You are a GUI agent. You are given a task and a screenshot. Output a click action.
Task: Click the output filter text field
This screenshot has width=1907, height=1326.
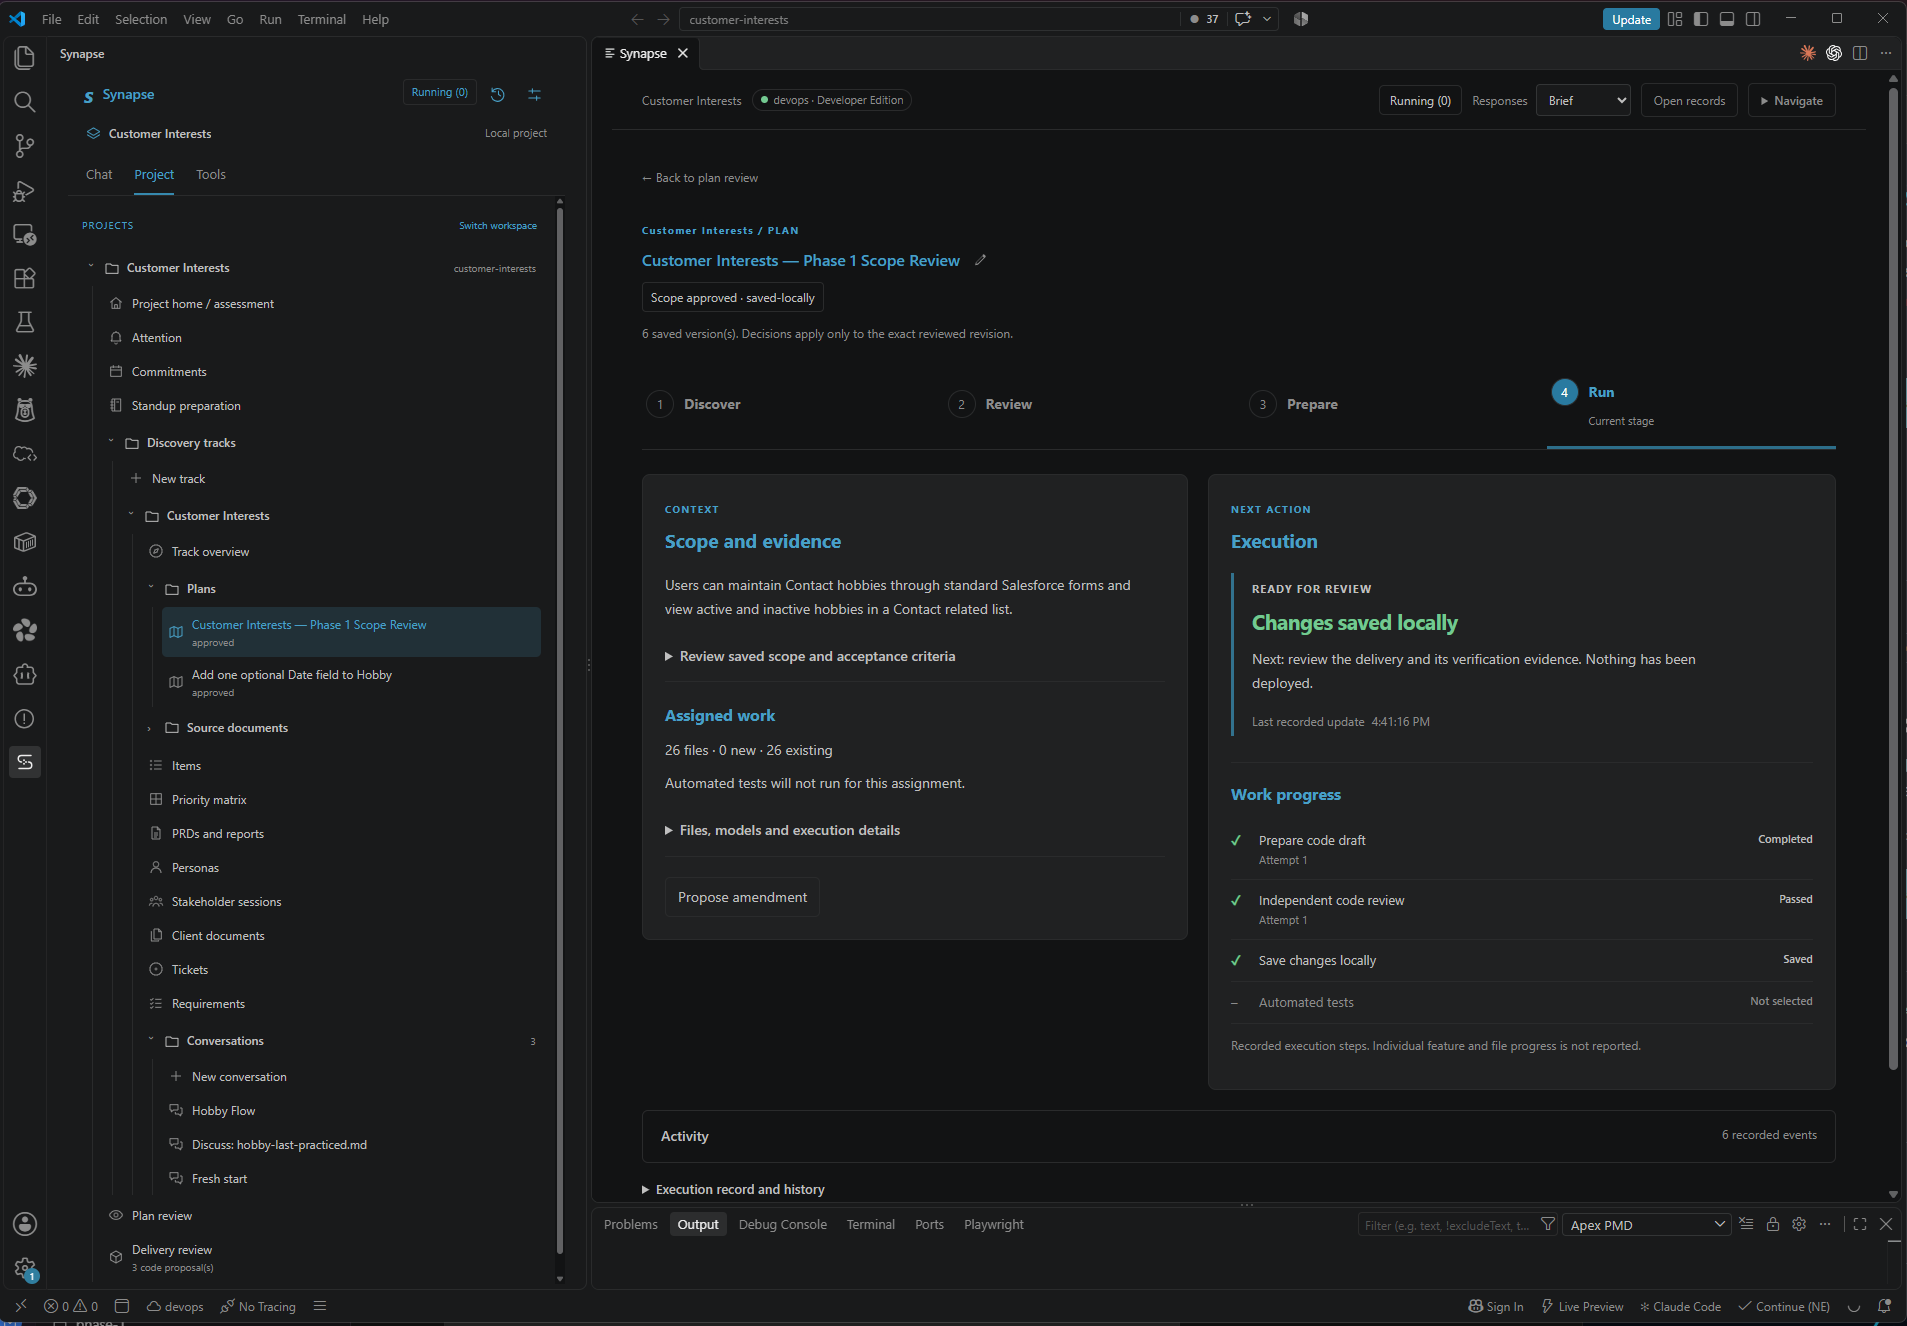1447,1225
